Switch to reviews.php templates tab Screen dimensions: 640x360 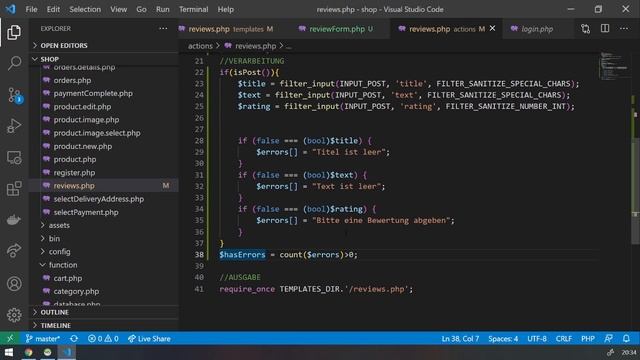[x=231, y=29]
